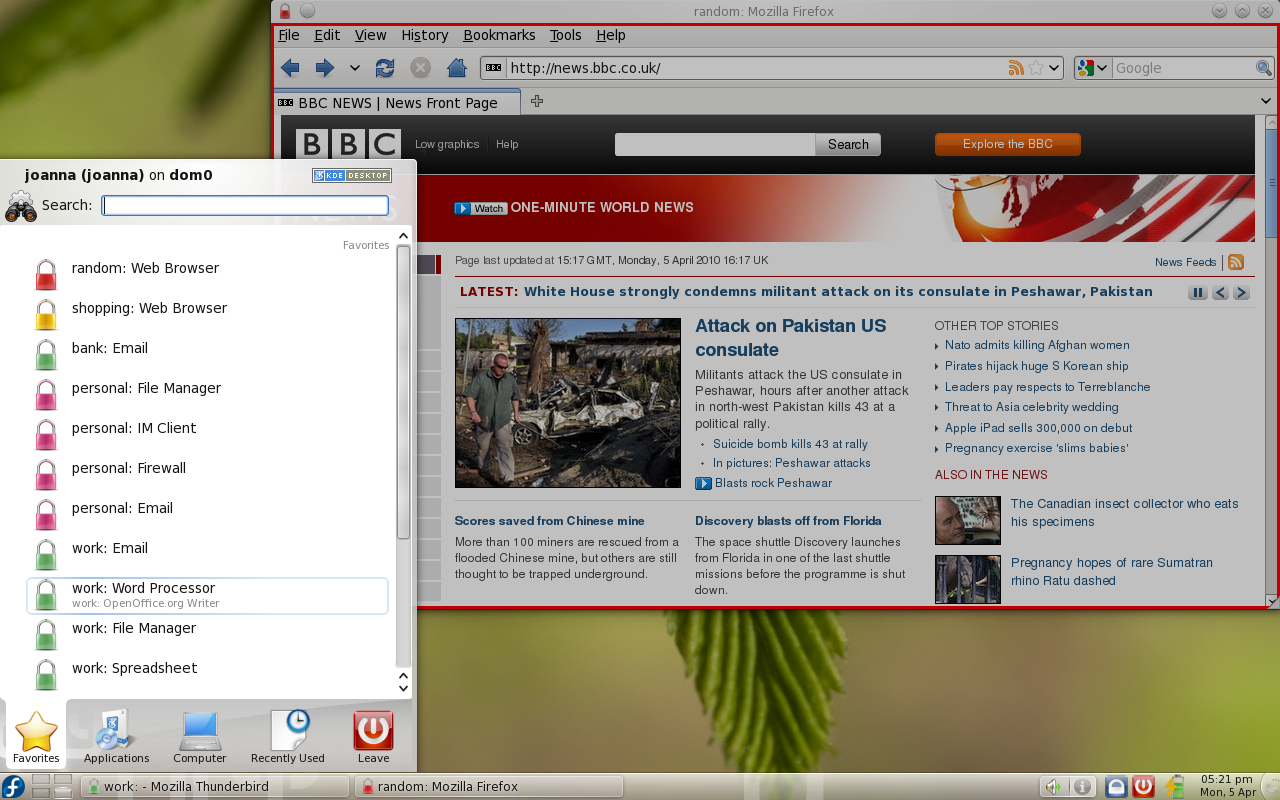The height and width of the screenshot is (800, 1280).
Task: Launch work: Word Processor from favorites
Action: 207,595
